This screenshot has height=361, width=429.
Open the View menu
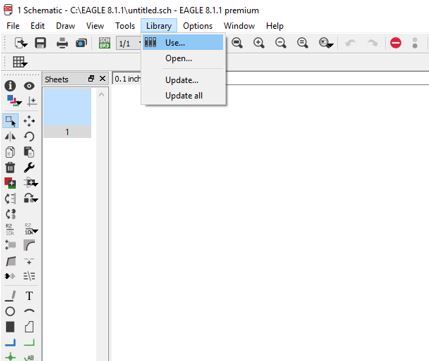[x=95, y=26]
